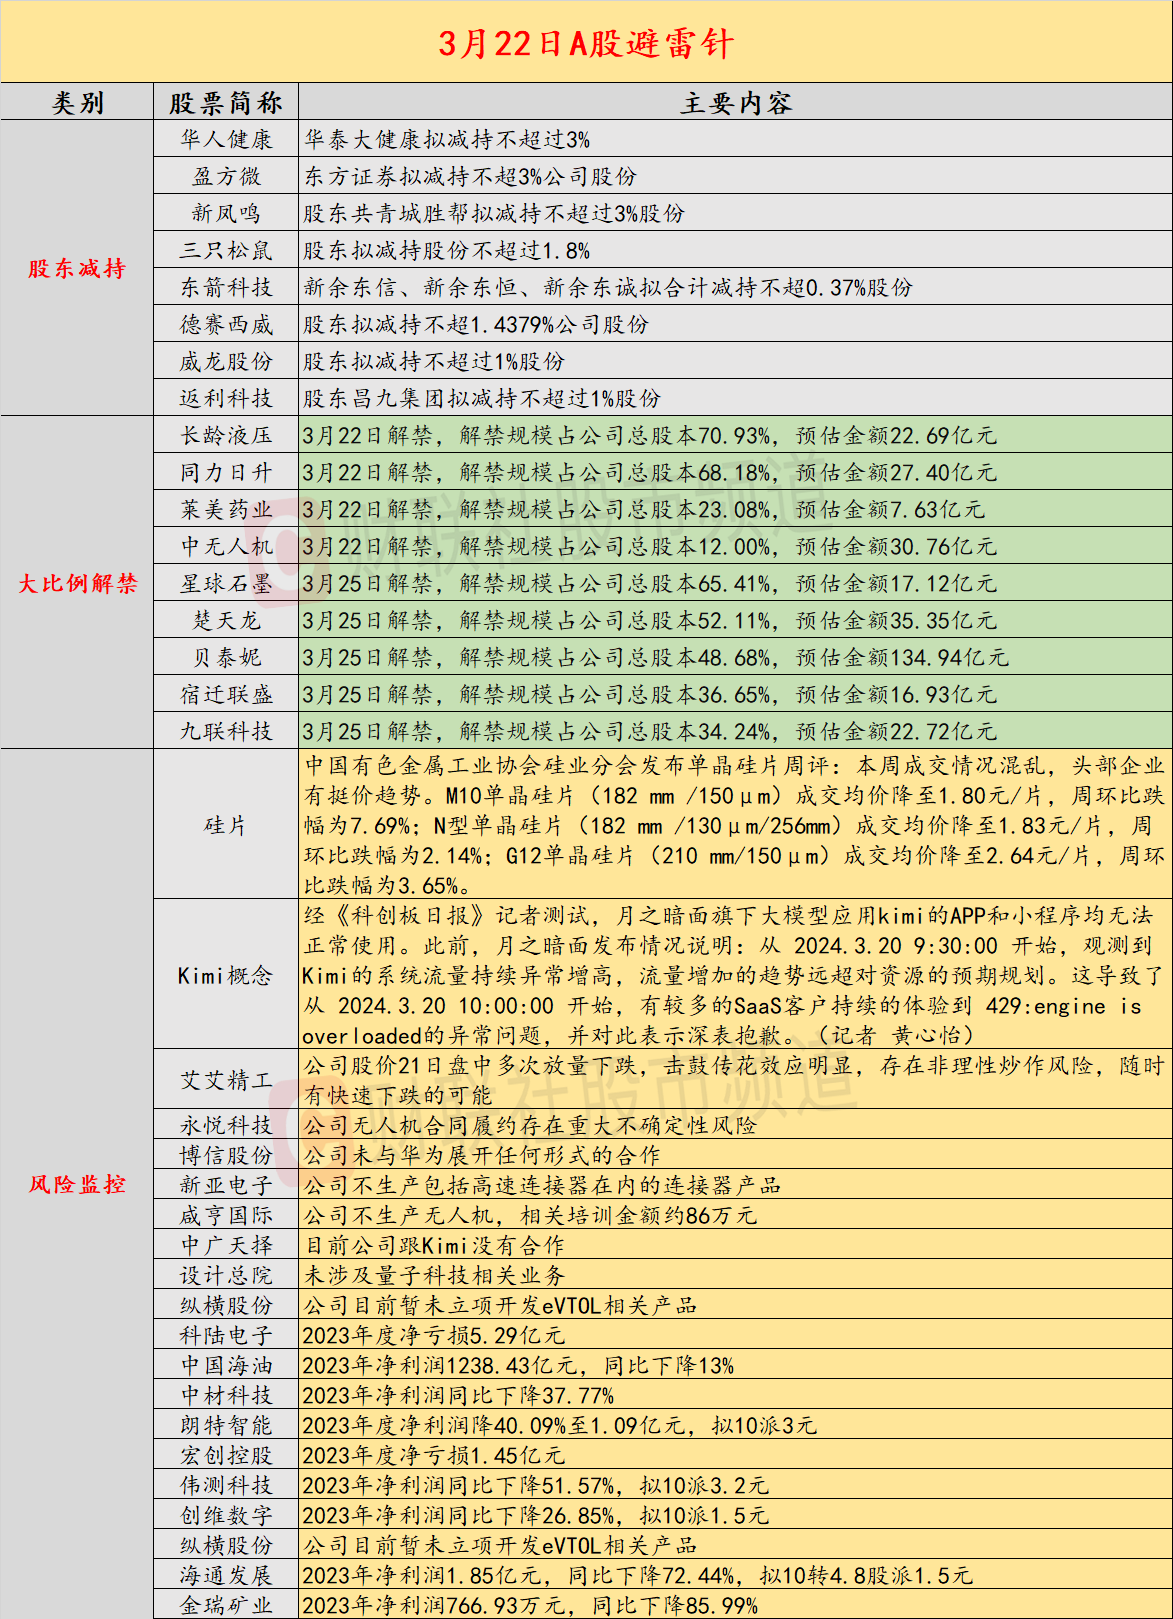Click content 公司未与华为展开任何形式的合作

tap(482, 1155)
